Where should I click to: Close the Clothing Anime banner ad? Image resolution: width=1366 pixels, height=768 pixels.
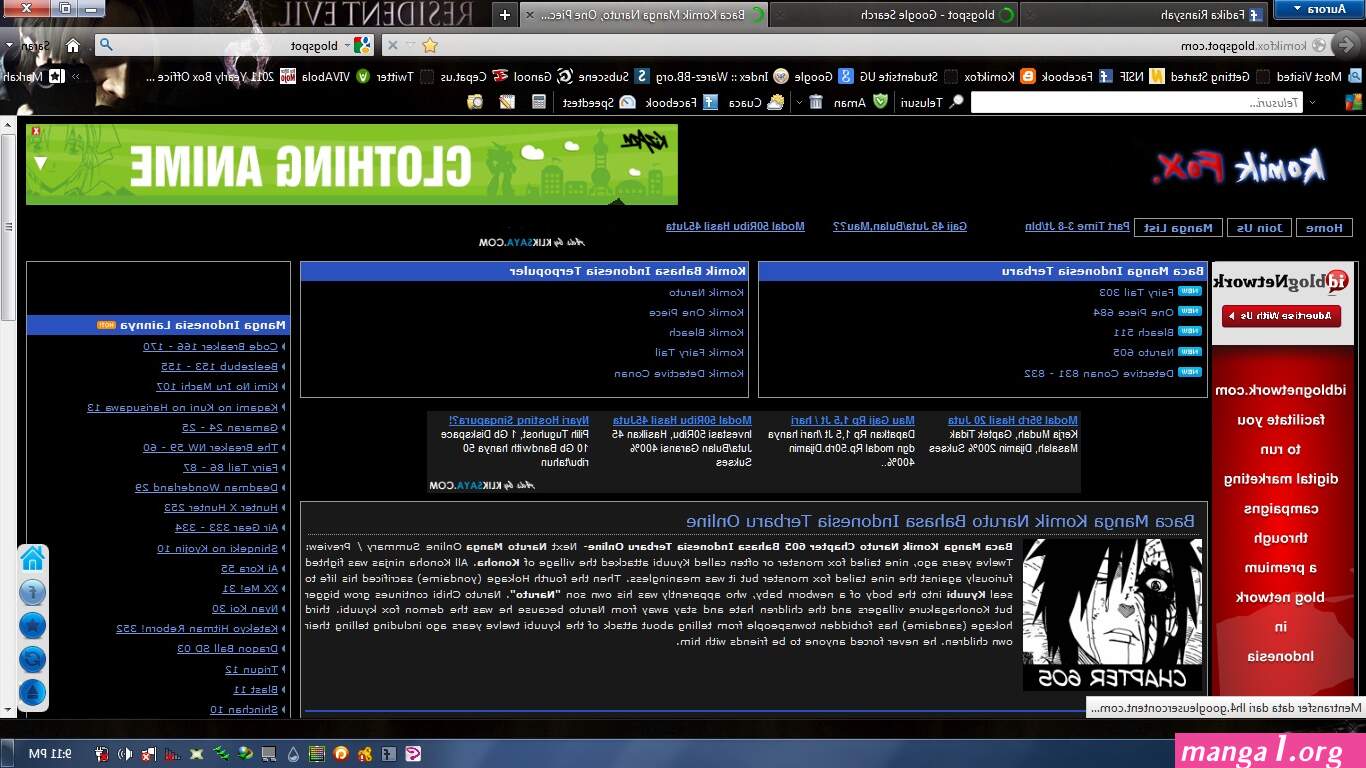(35, 131)
